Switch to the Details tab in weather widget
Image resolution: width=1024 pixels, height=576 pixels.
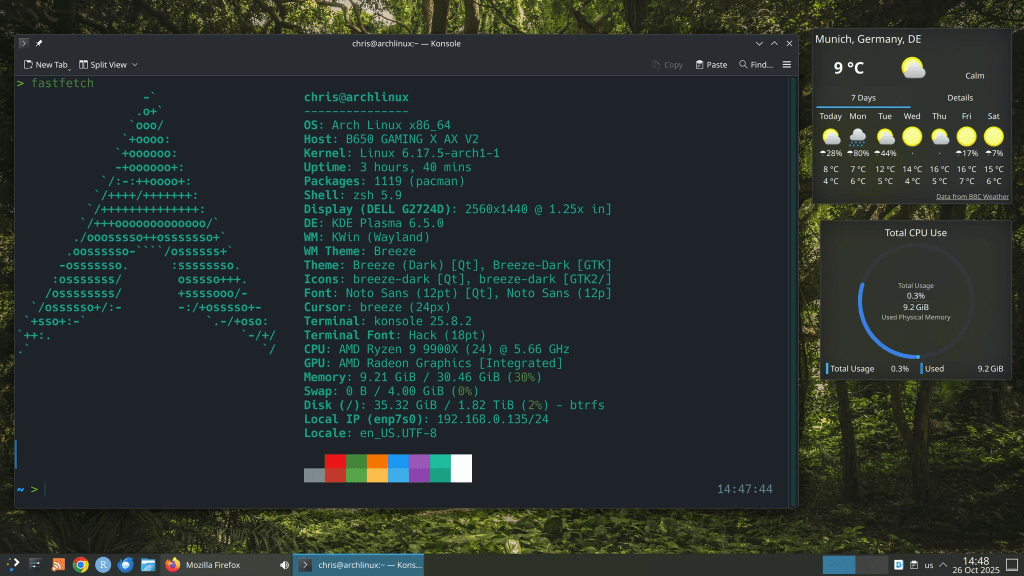coord(960,98)
